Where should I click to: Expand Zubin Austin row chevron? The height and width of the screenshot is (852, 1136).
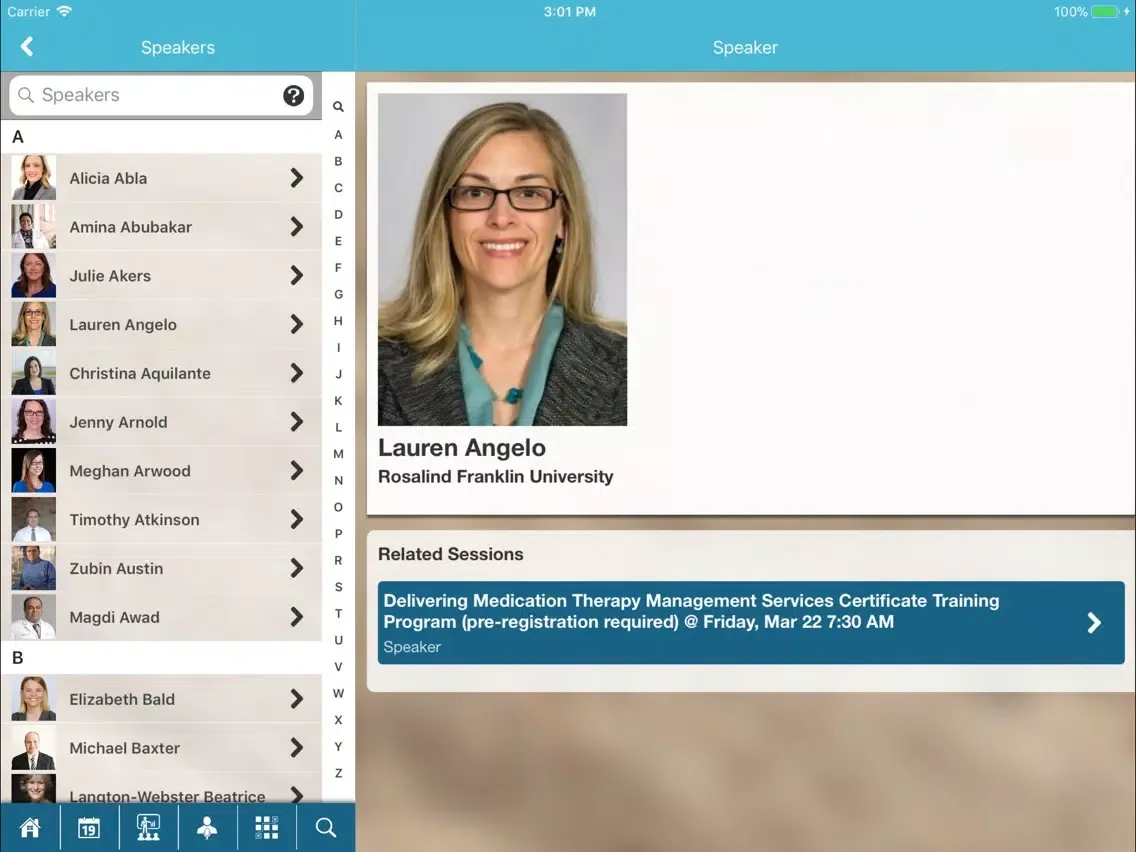tap(296, 568)
